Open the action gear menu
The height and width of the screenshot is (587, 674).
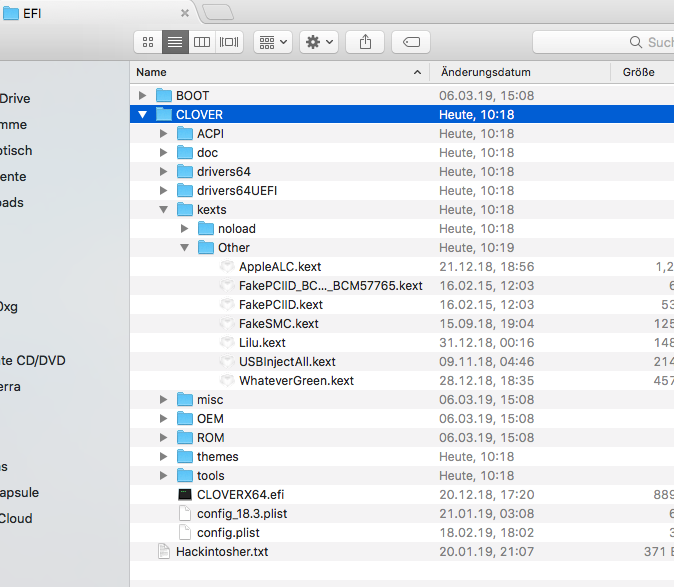click(319, 42)
